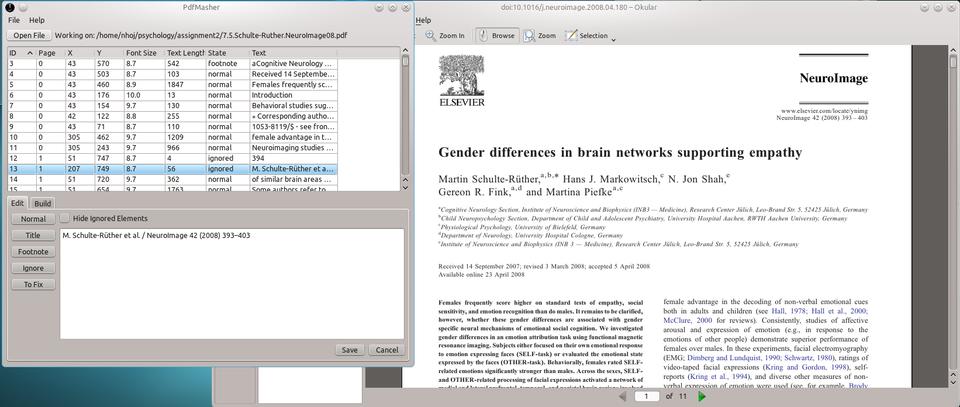The image size is (960, 407).
Task: Click the PdfMasher window menu icon
Action: point(10,6)
